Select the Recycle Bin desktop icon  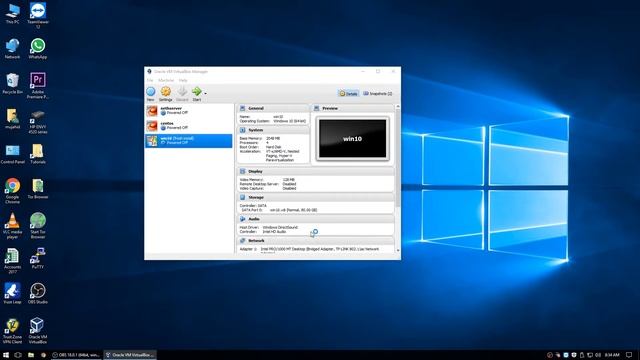12,84
